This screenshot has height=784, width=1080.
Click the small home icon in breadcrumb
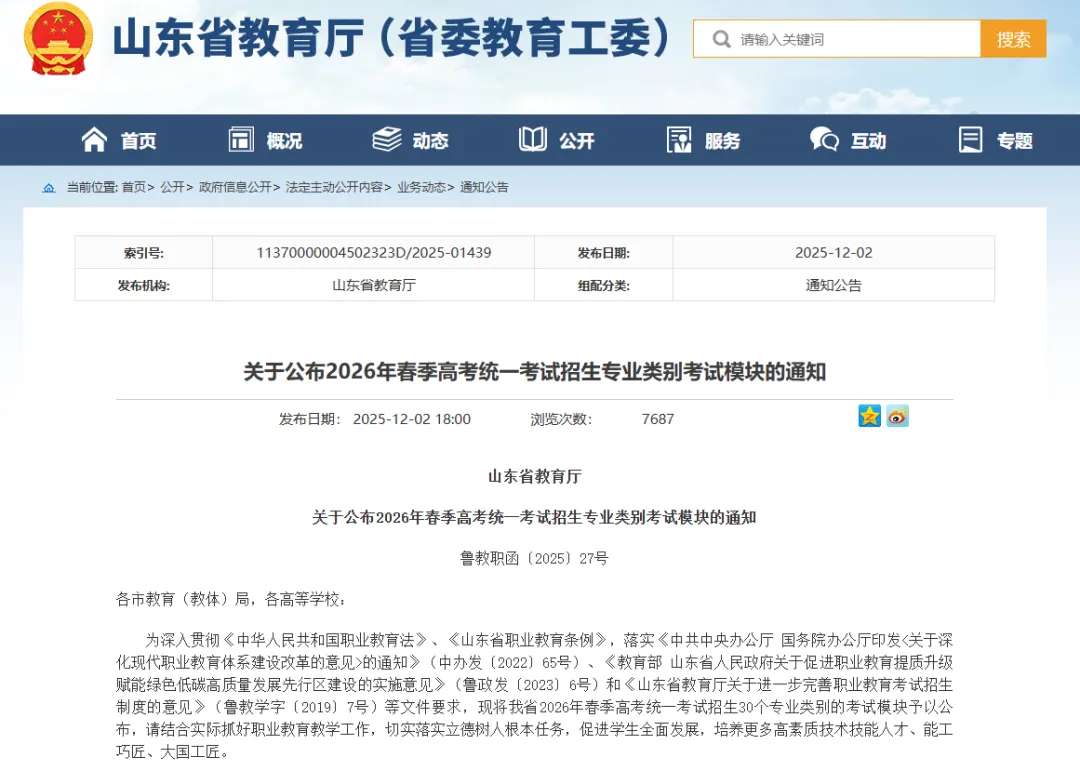click(x=49, y=187)
